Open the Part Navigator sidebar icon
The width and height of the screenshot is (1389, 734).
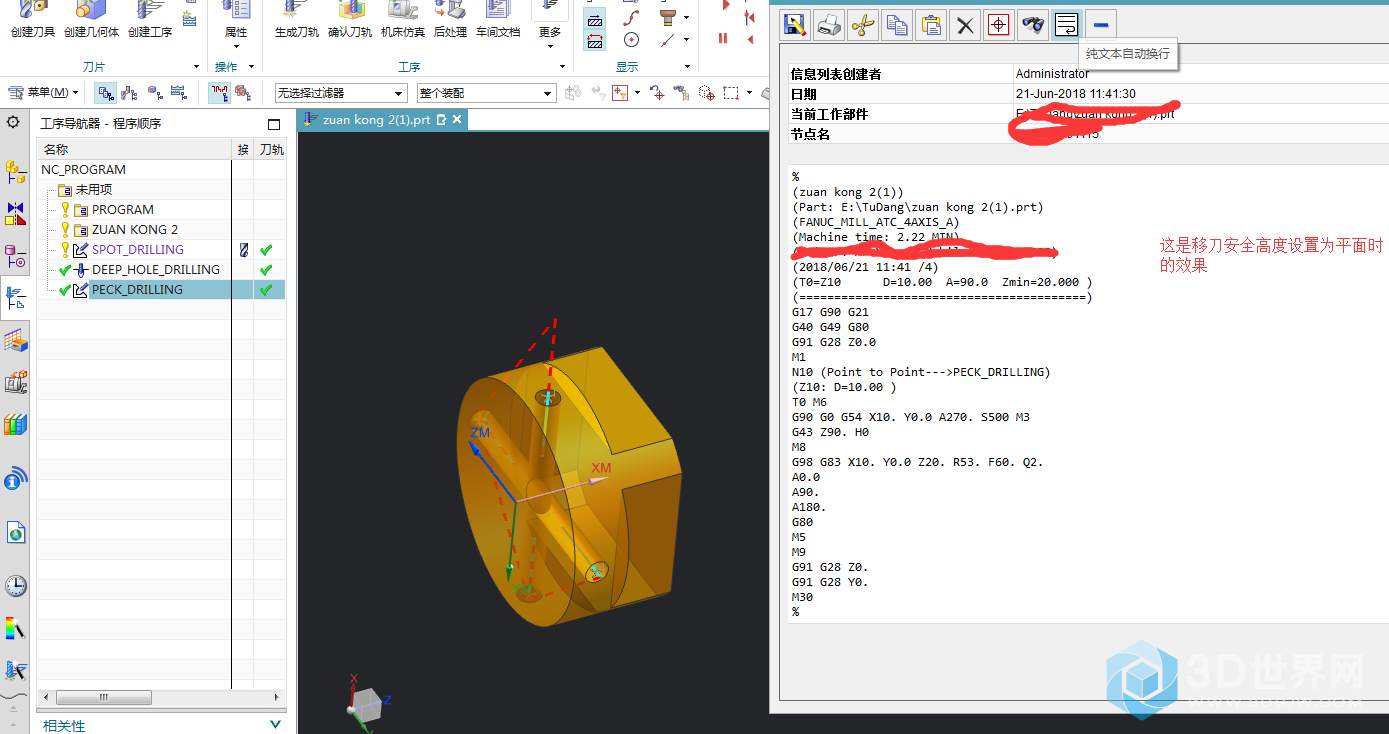tap(15, 256)
